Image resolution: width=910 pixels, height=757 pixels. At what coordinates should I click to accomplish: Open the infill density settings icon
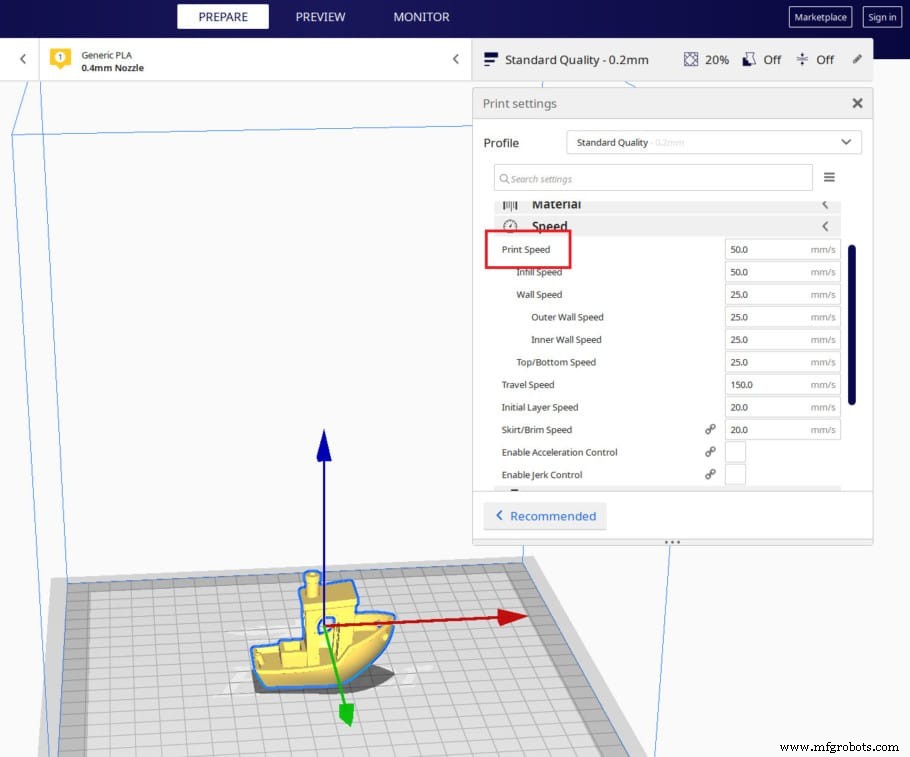click(689, 59)
